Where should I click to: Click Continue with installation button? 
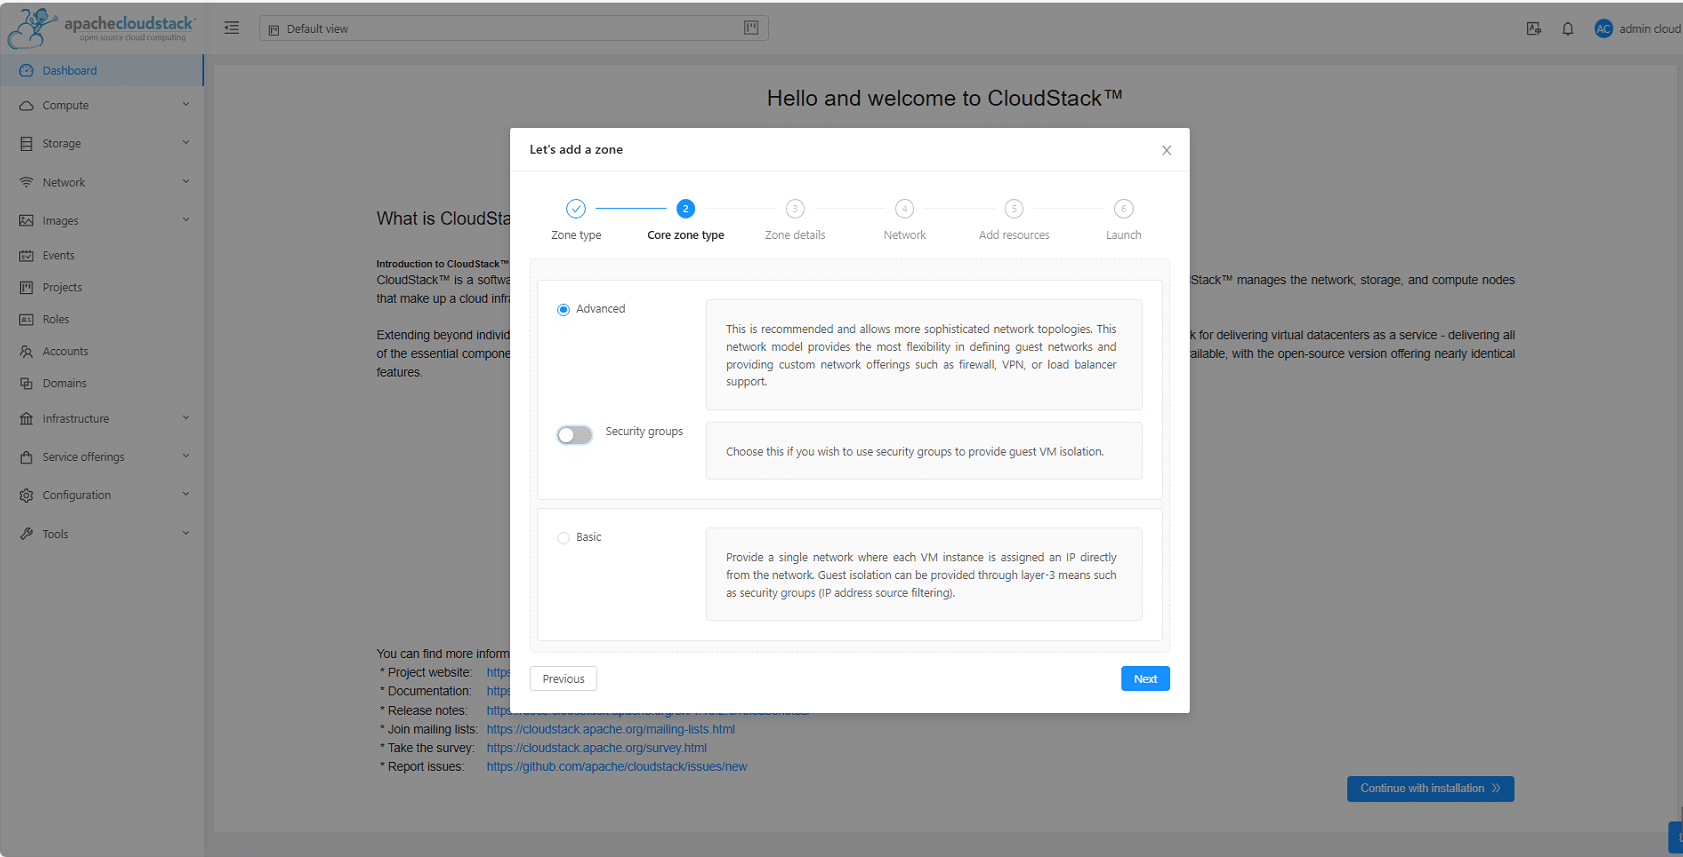coord(1430,789)
